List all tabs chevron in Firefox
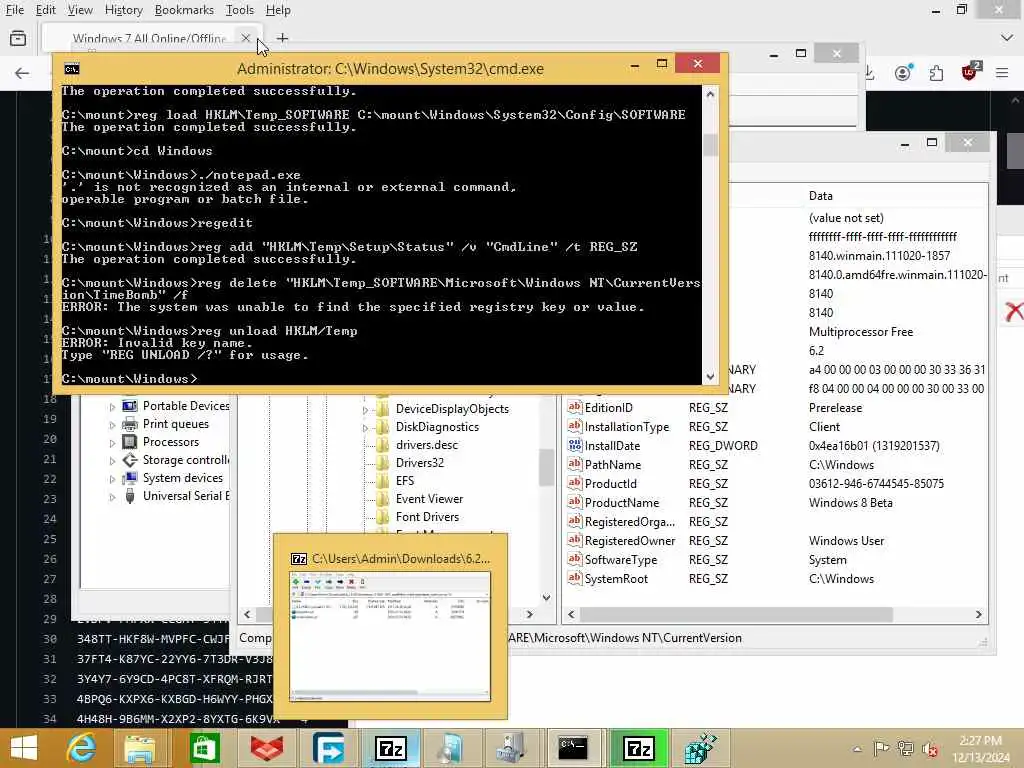This screenshot has height=768, width=1024. pyautogui.click(x=1006, y=38)
